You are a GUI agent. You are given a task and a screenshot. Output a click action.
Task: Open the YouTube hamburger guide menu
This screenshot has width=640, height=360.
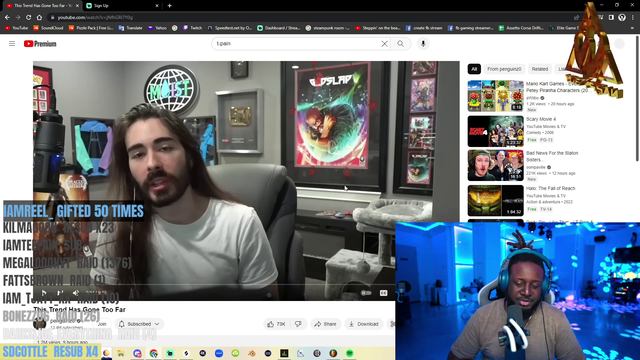(x=12, y=43)
